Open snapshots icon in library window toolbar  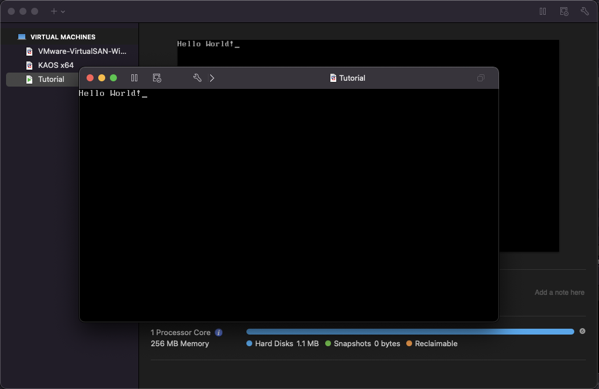[x=564, y=11]
